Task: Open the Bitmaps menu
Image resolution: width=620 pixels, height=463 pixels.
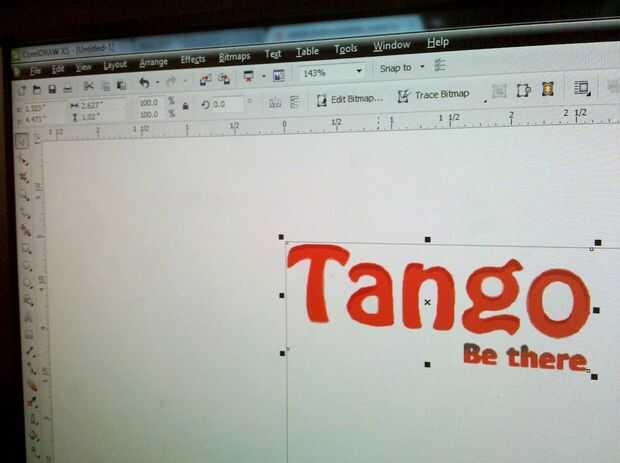Action: pos(234,57)
